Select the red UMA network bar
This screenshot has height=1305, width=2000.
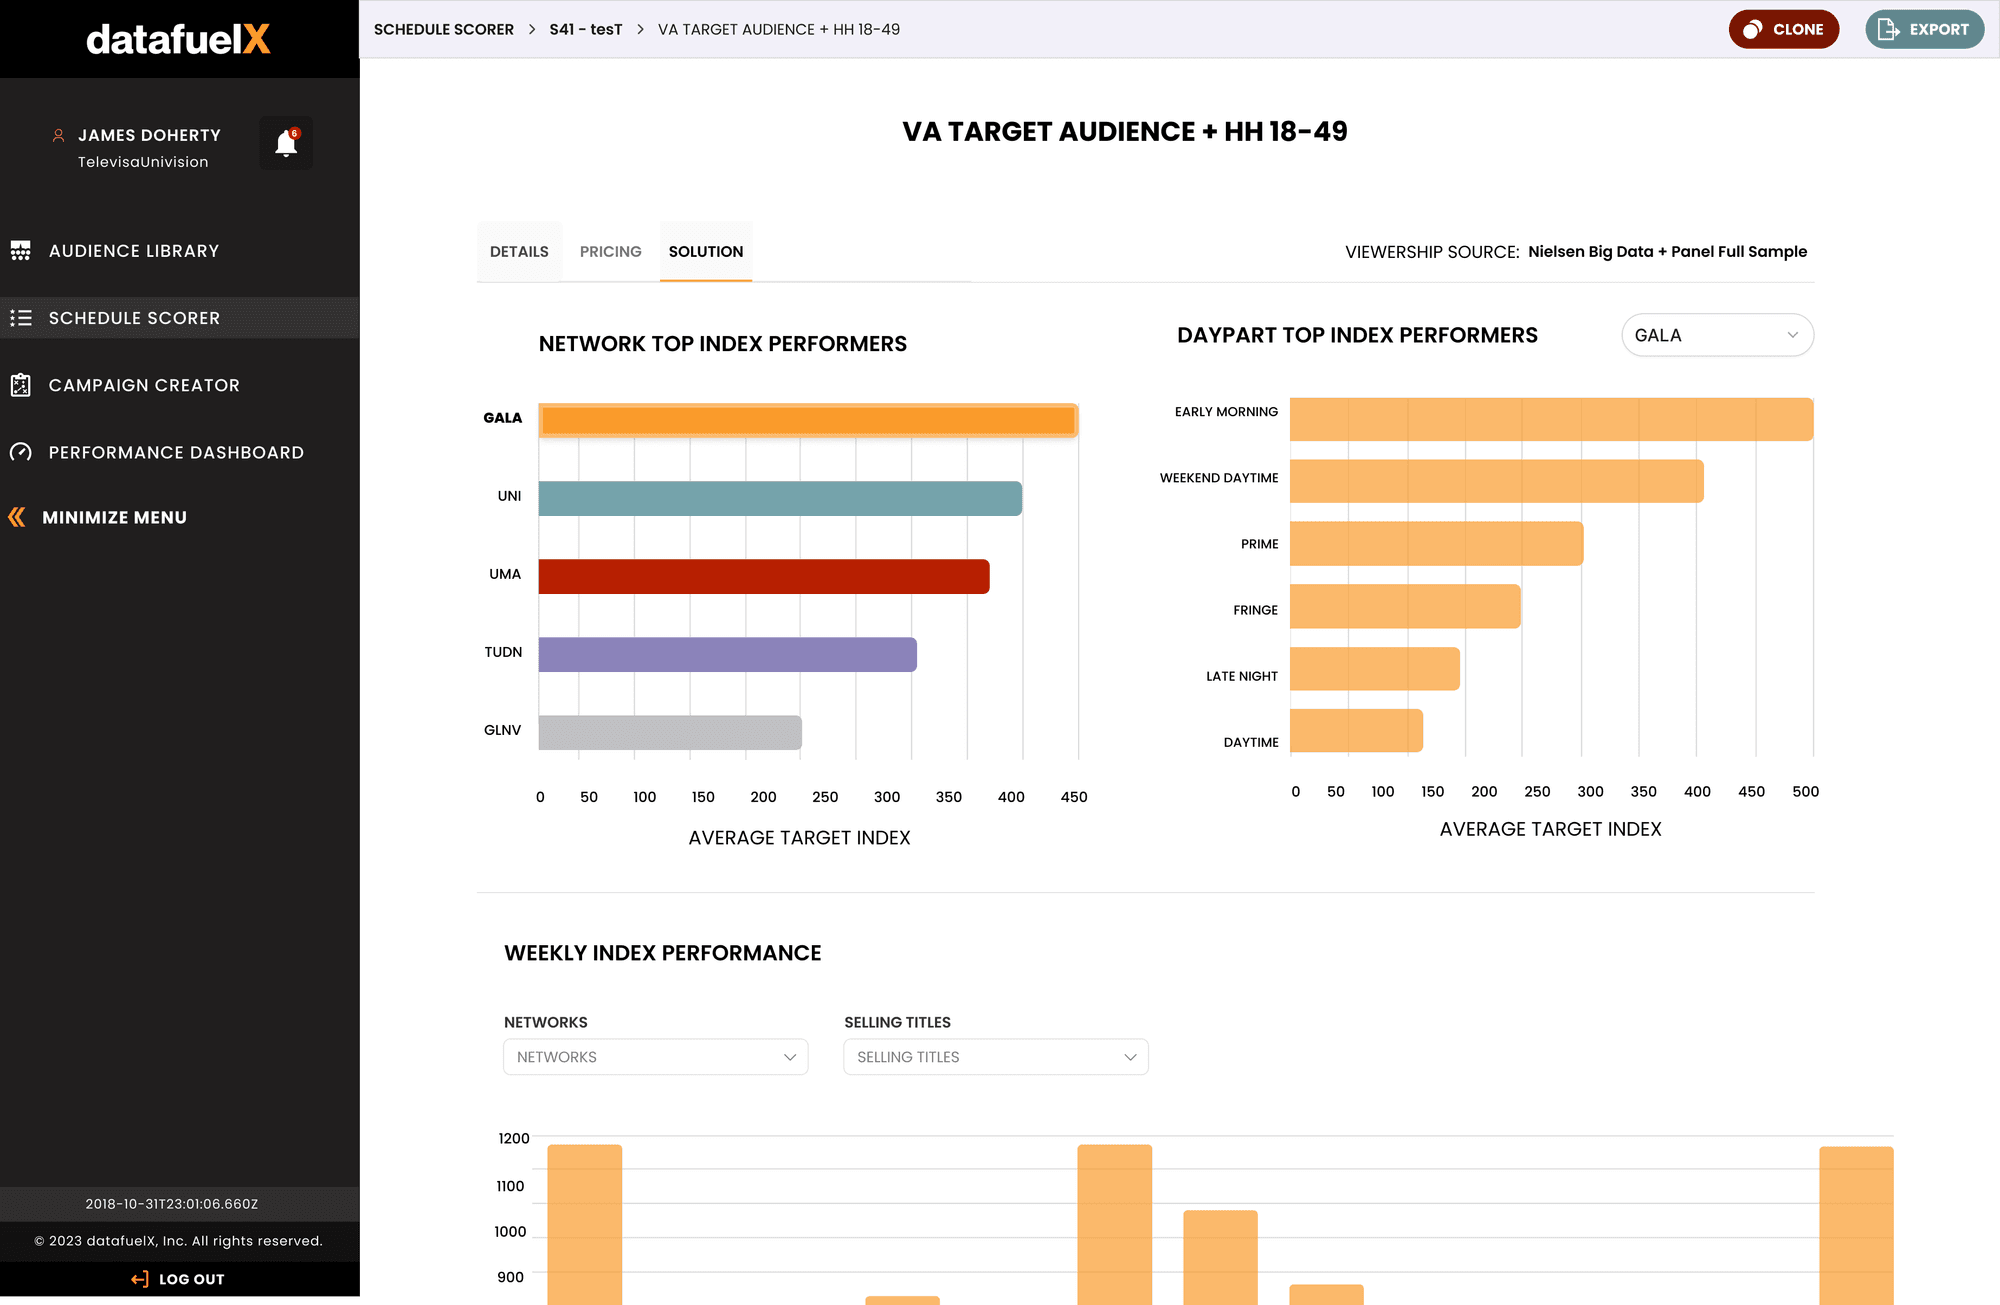(764, 576)
